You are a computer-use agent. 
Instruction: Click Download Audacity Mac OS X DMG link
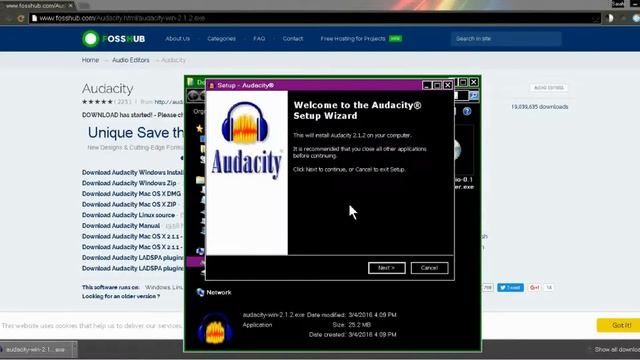[x=131, y=193]
